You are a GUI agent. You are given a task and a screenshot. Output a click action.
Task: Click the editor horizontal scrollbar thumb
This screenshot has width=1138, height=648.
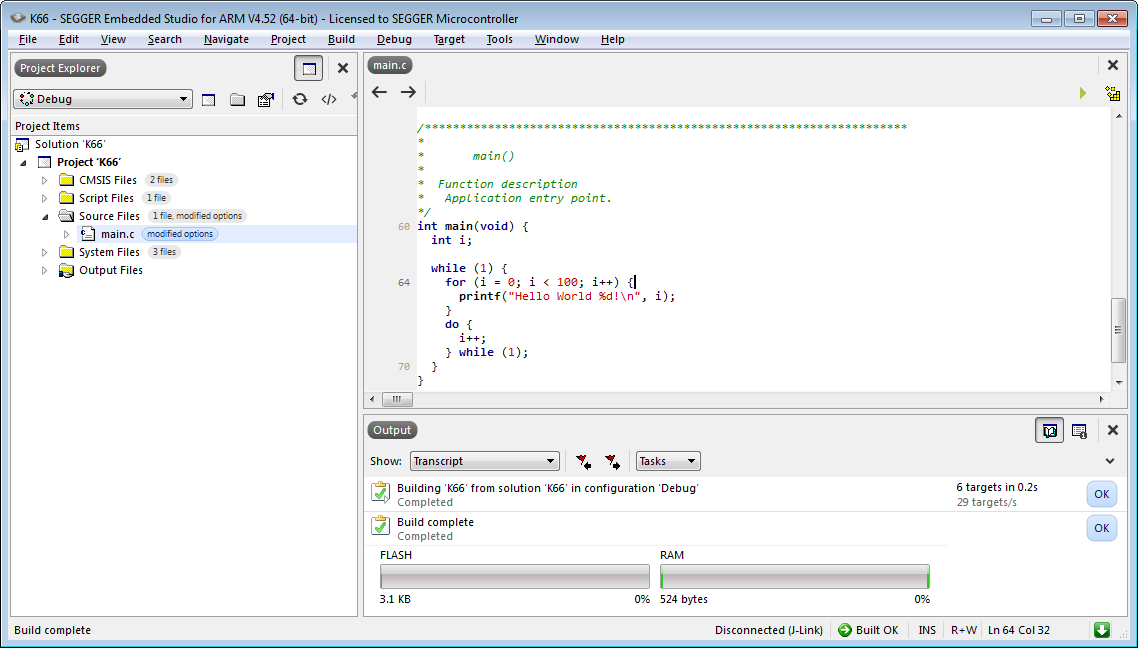tap(396, 399)
